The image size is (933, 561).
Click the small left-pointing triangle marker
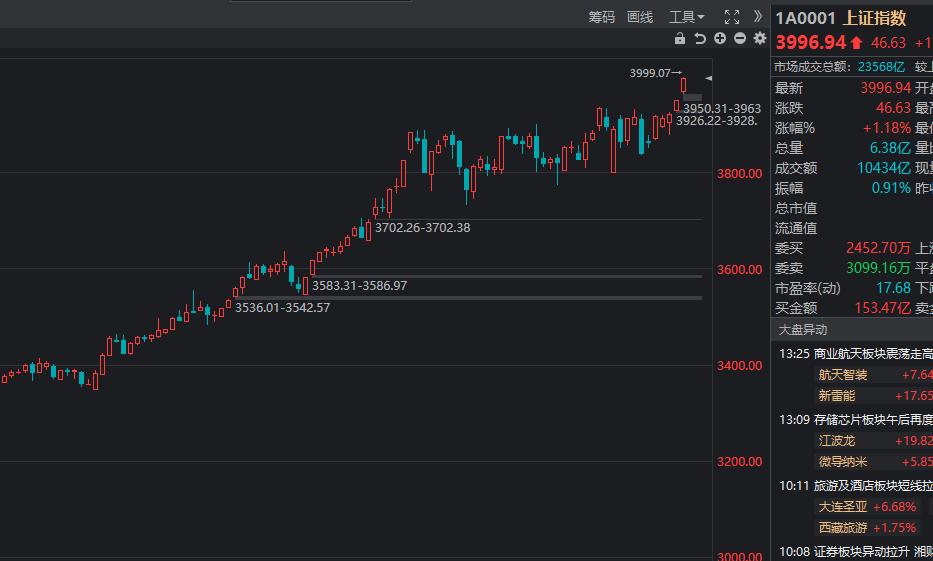click(x=708, y=78)
